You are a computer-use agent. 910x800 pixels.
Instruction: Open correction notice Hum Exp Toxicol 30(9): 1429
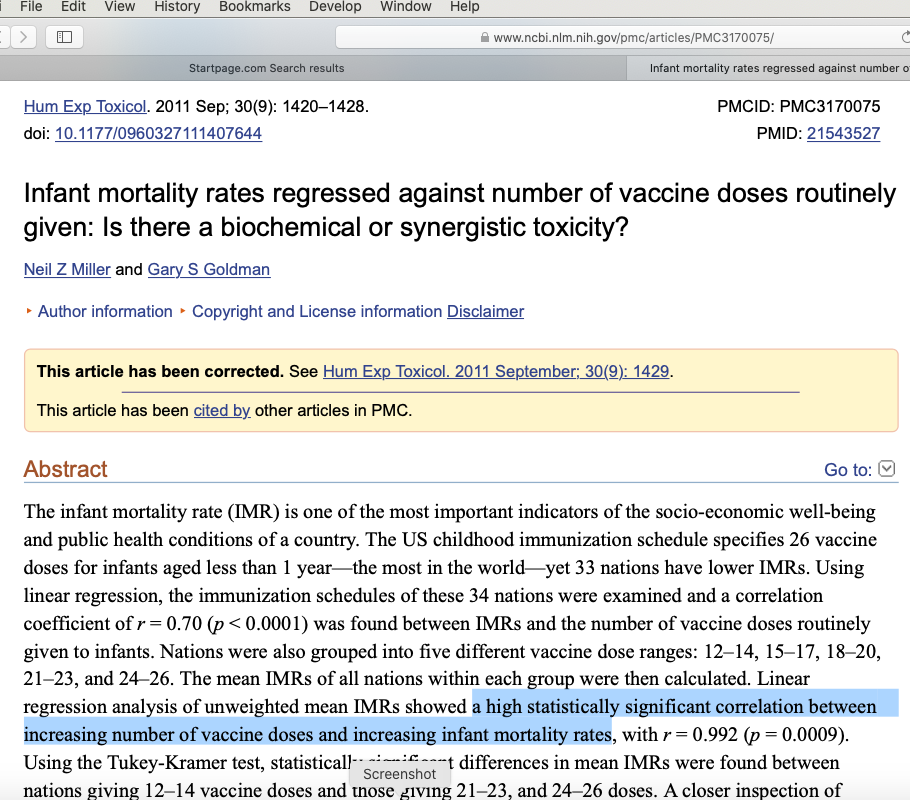click(496, 372)
